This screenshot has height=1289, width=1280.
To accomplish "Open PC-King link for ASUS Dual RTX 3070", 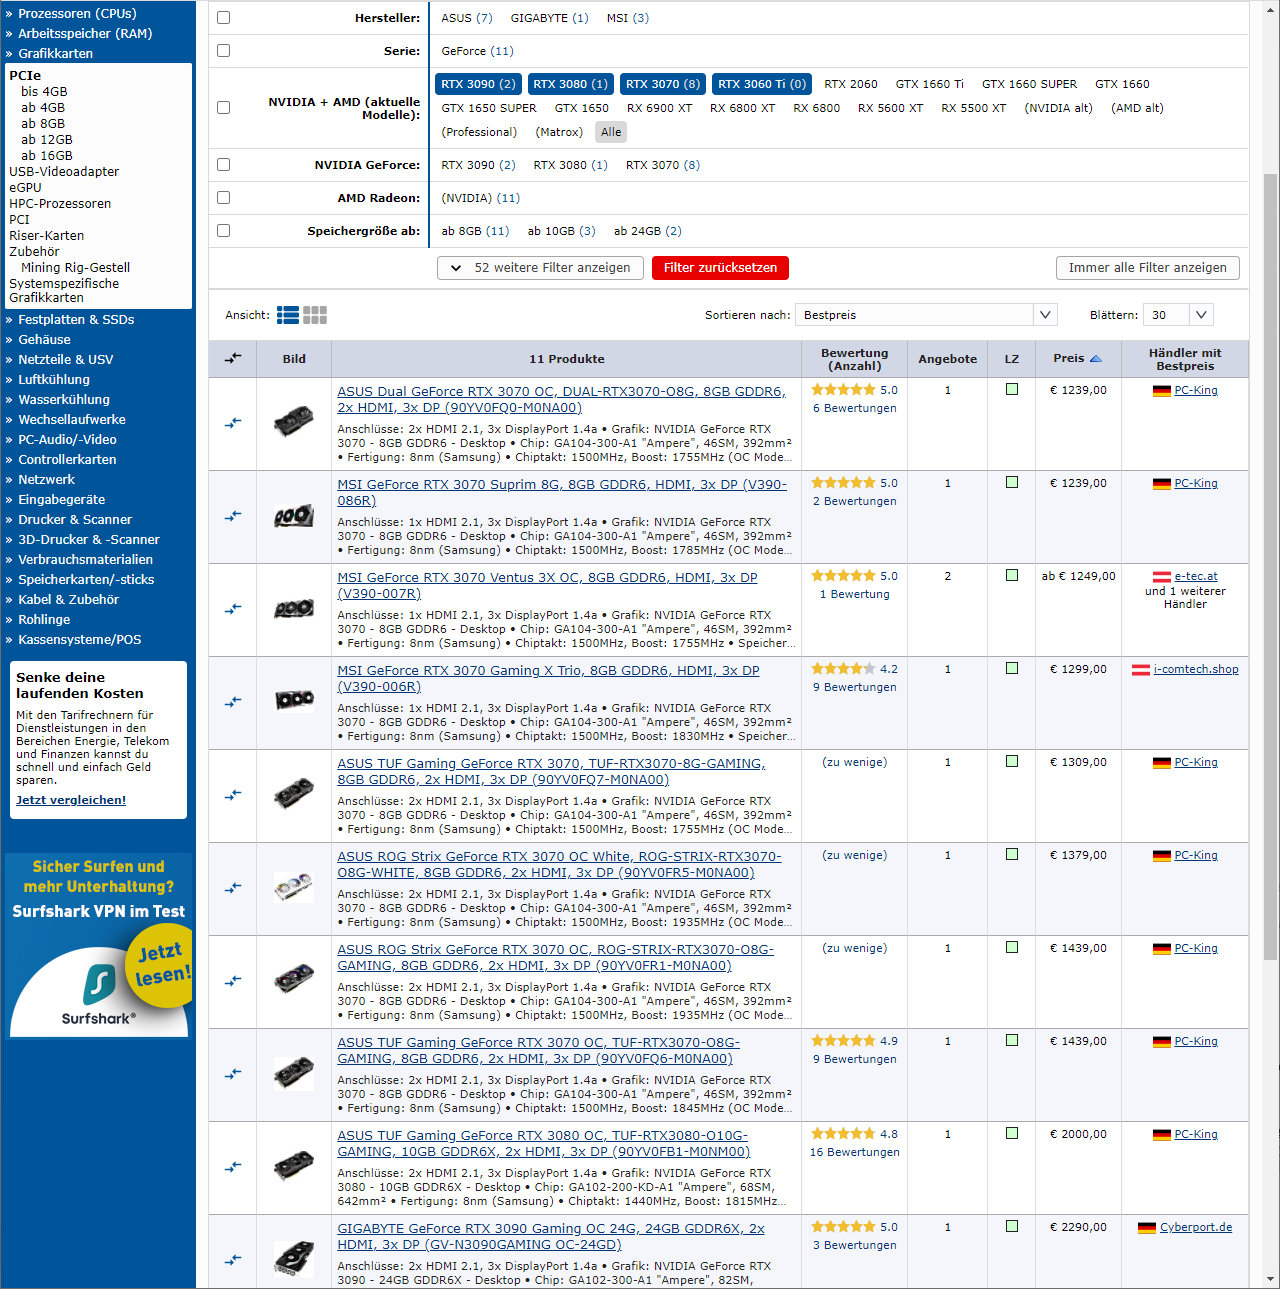I will click(1196, 390).
